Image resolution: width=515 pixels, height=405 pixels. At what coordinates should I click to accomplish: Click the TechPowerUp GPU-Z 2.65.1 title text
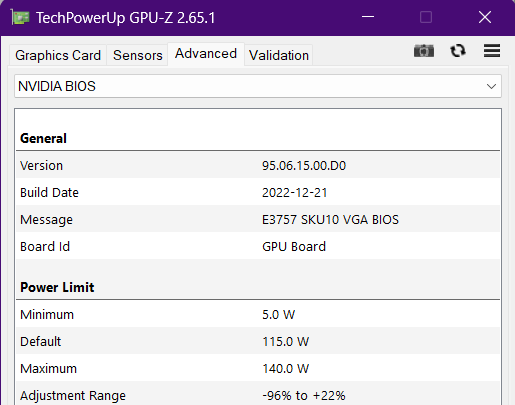click(x=126, y=18)
